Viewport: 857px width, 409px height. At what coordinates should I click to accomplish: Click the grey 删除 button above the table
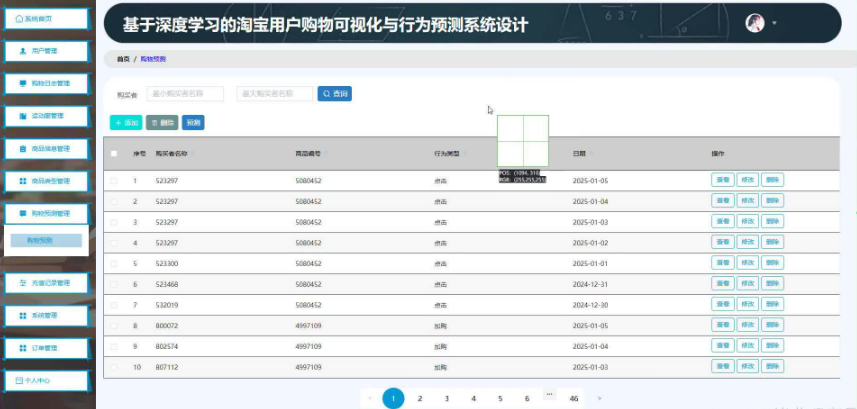coord(162,123)
